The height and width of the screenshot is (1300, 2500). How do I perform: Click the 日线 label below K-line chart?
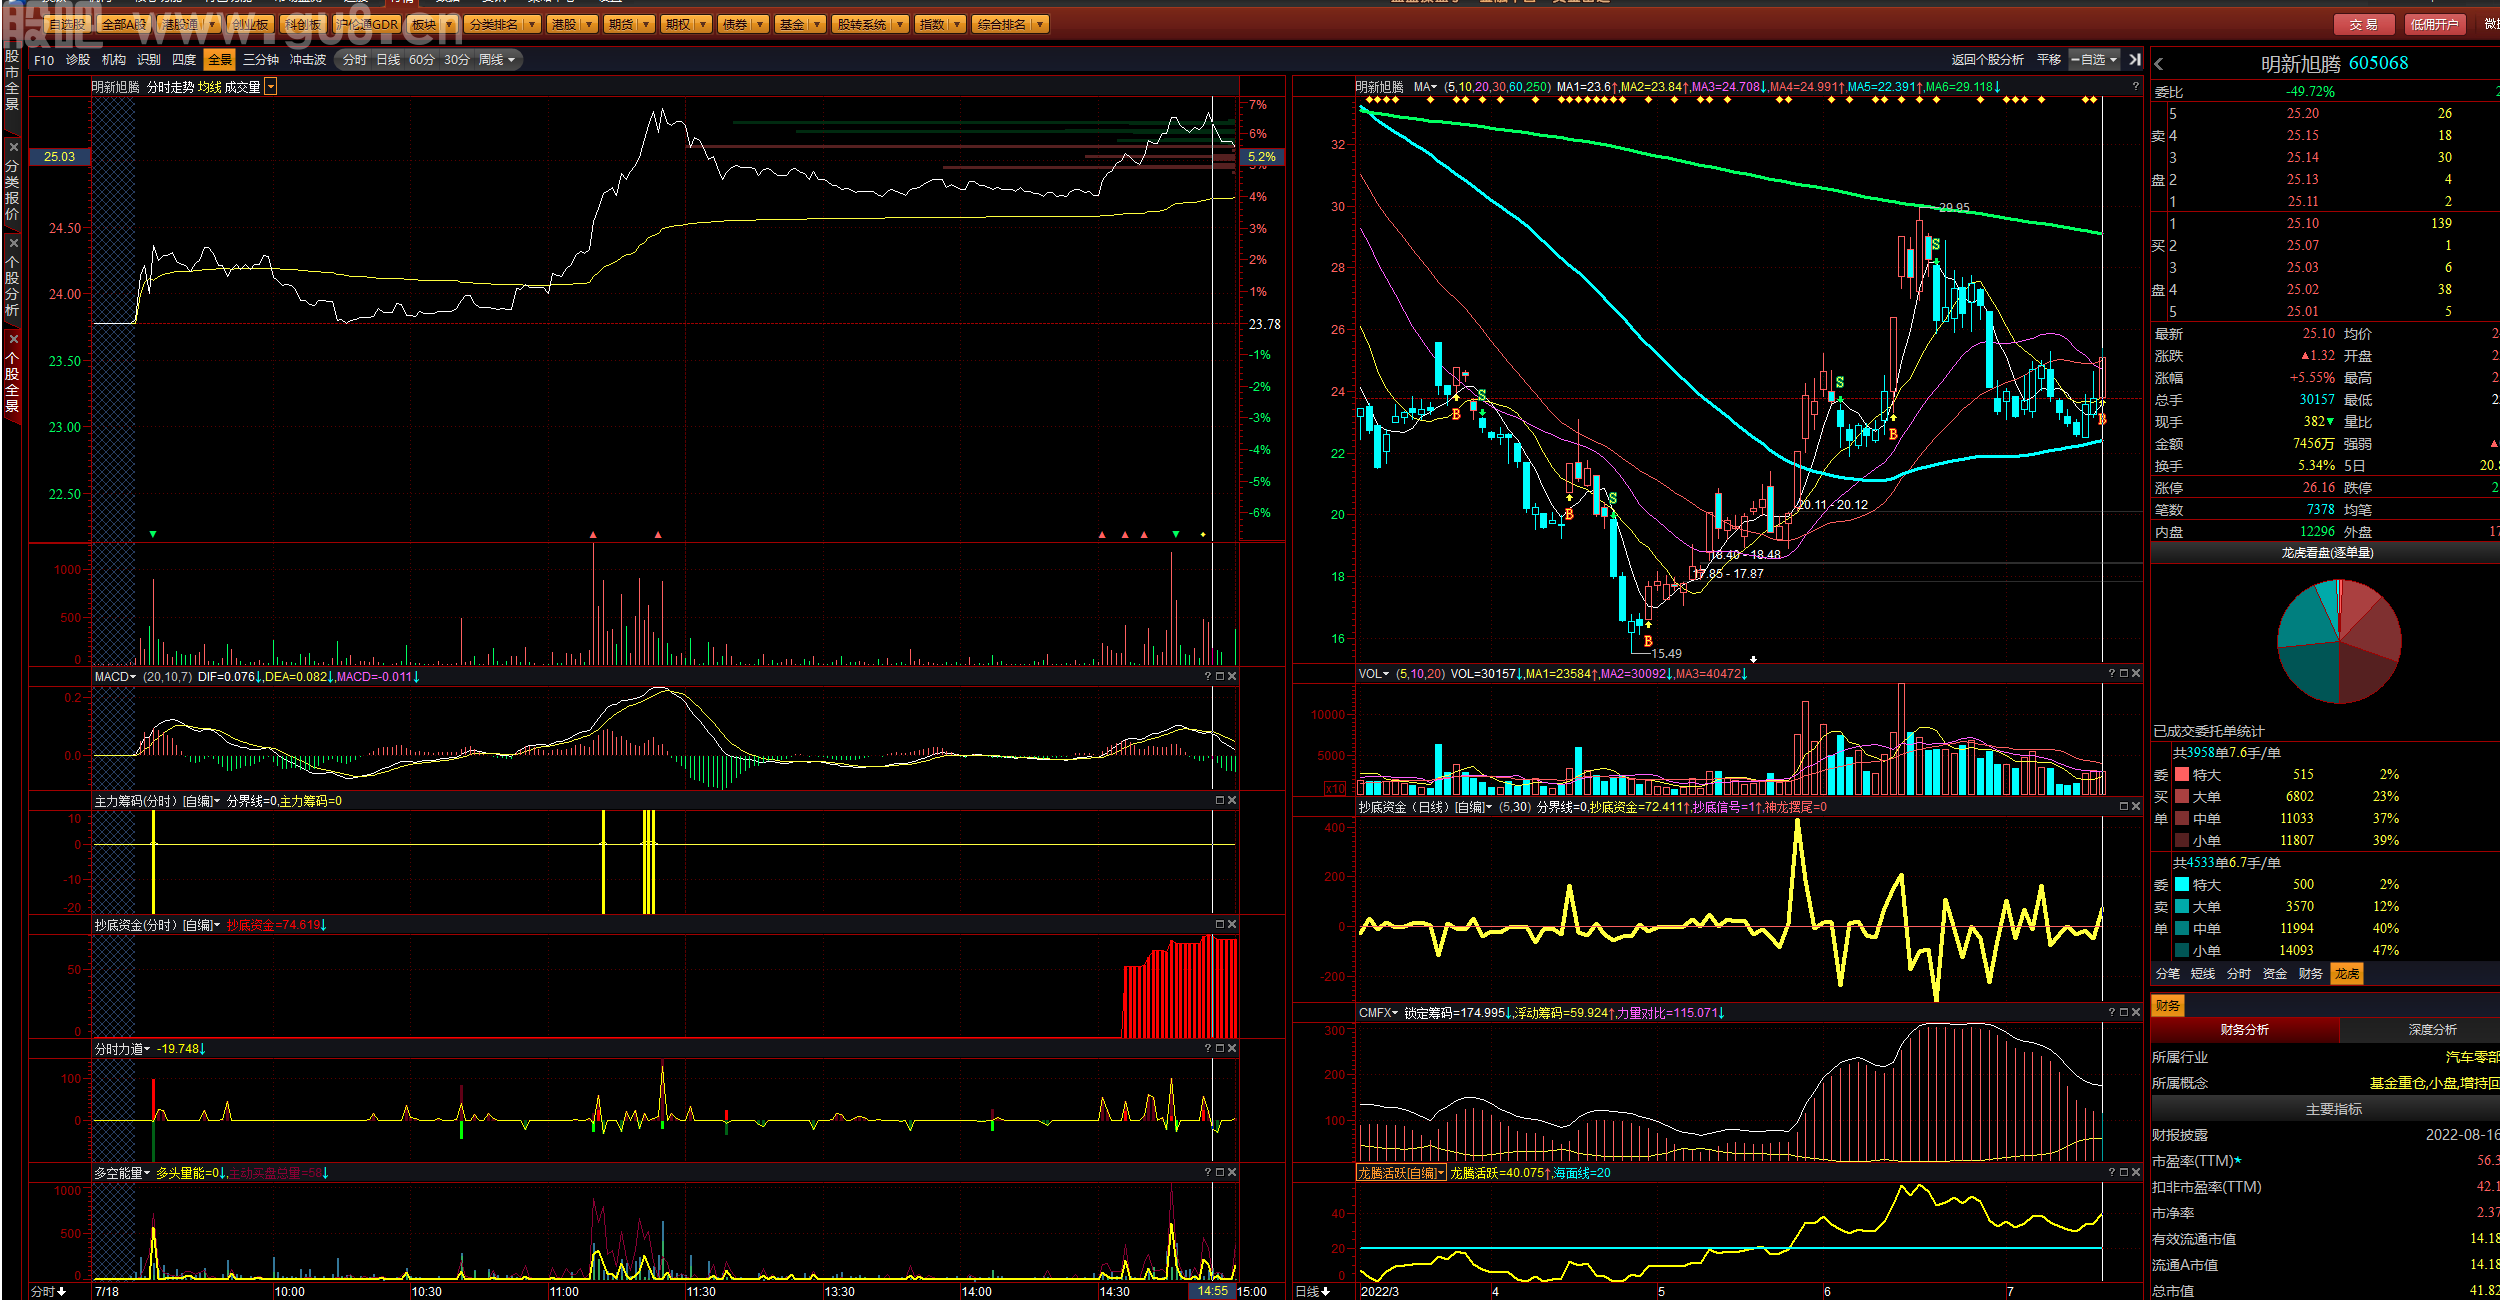1313,1291
